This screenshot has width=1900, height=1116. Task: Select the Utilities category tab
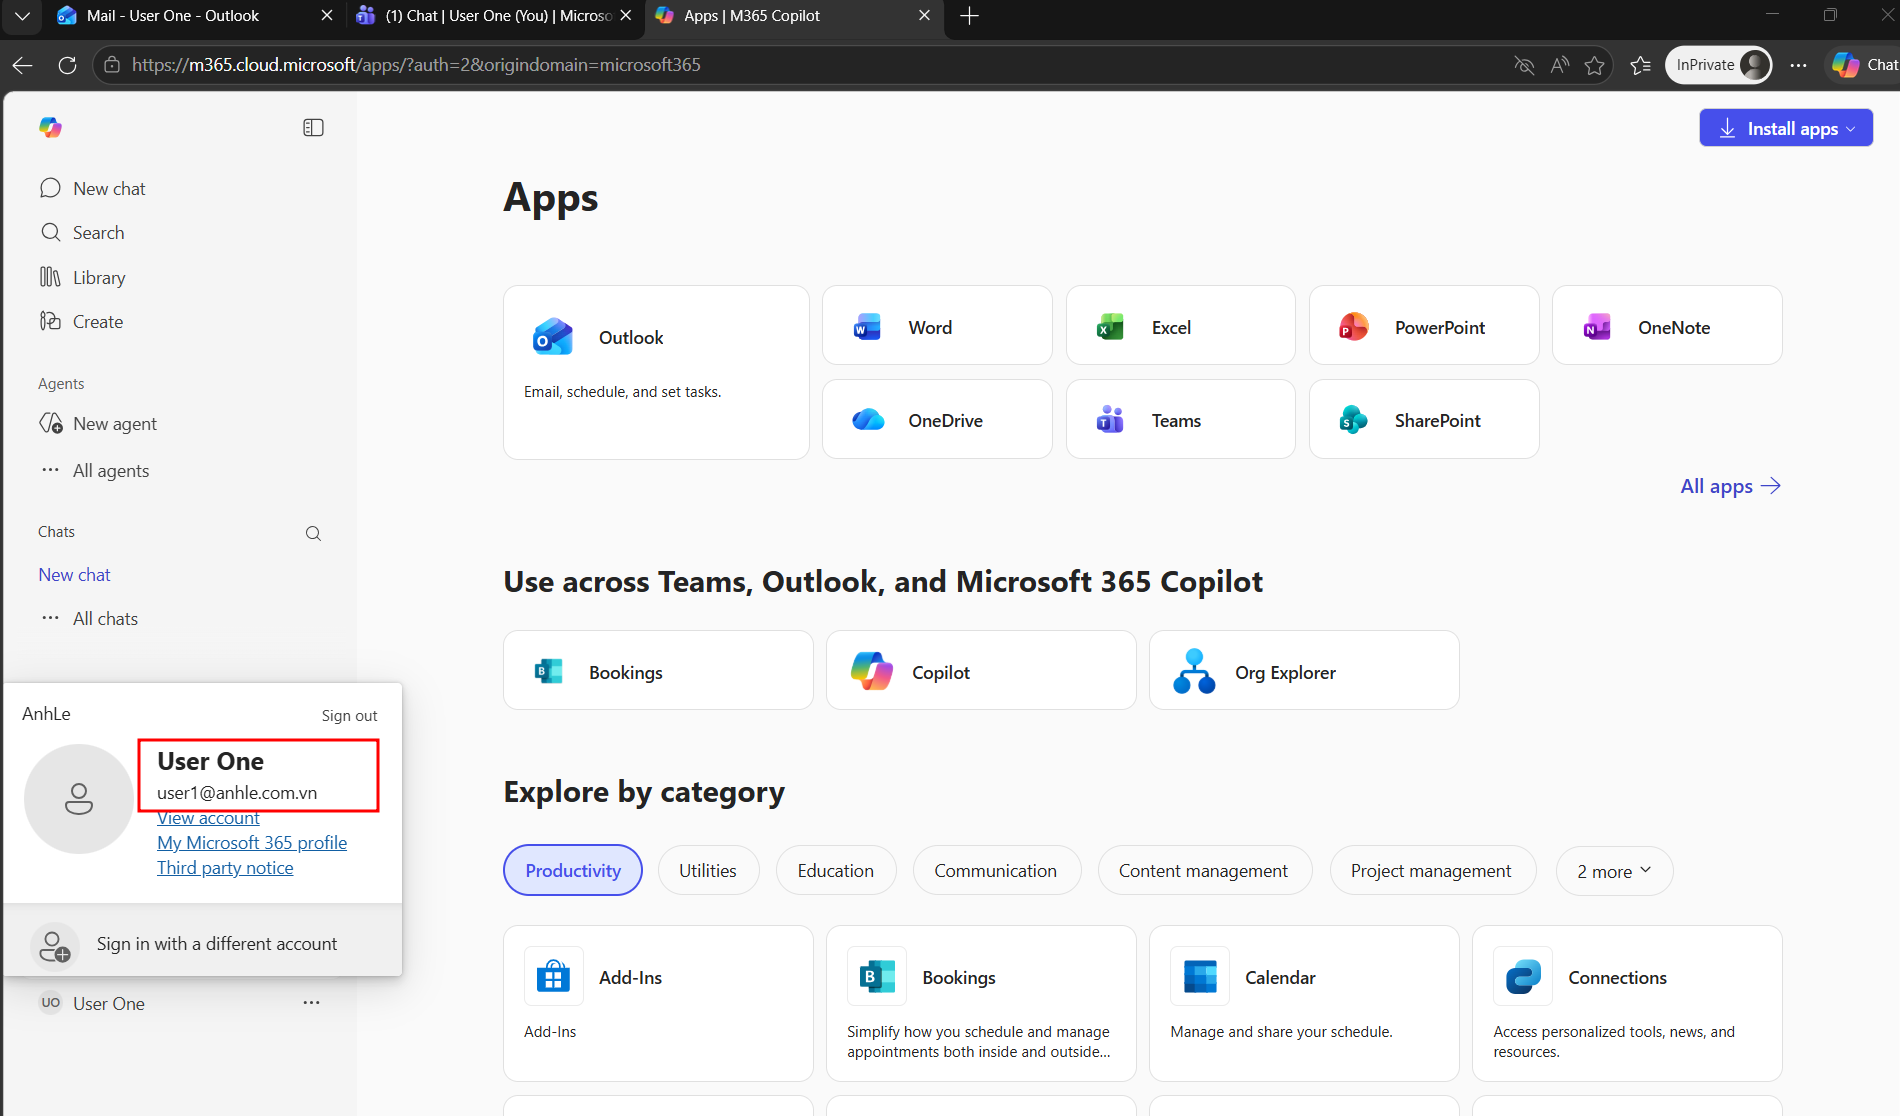(708, 870)
